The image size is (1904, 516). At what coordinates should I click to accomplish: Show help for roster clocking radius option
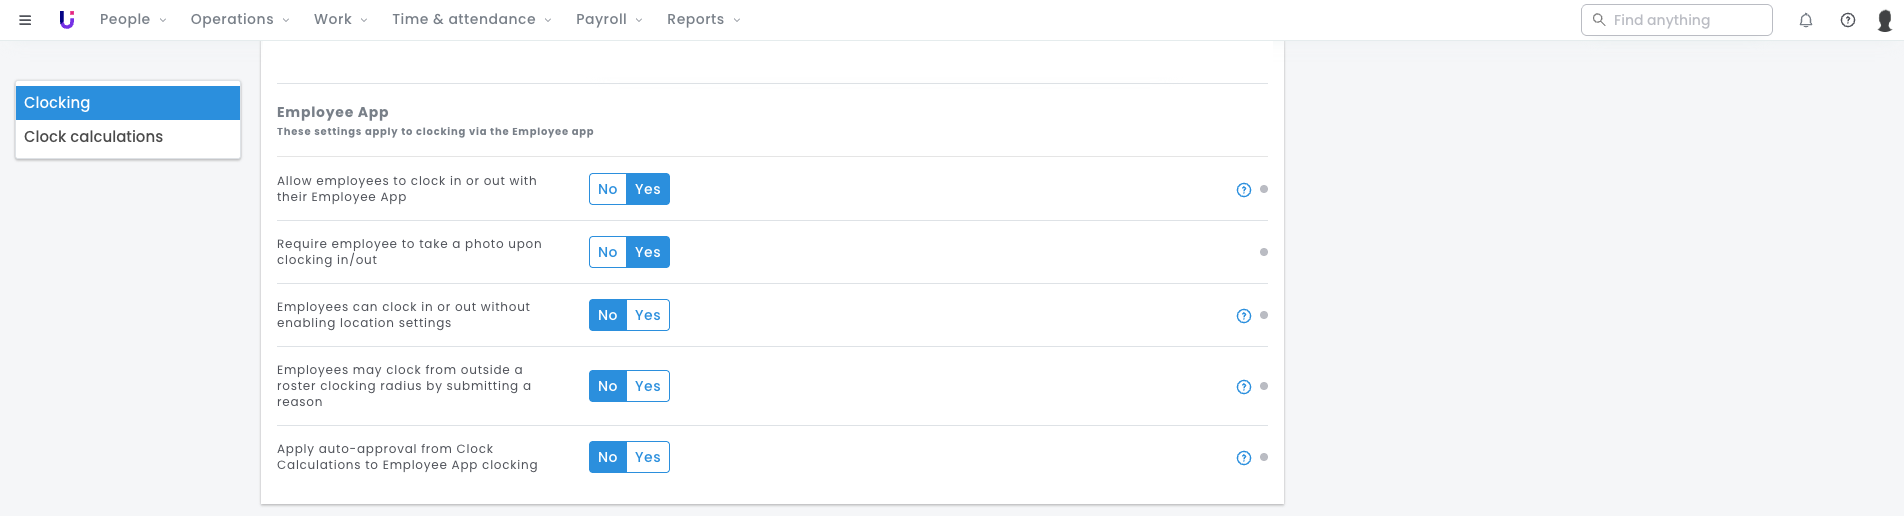pos(1244,387)
